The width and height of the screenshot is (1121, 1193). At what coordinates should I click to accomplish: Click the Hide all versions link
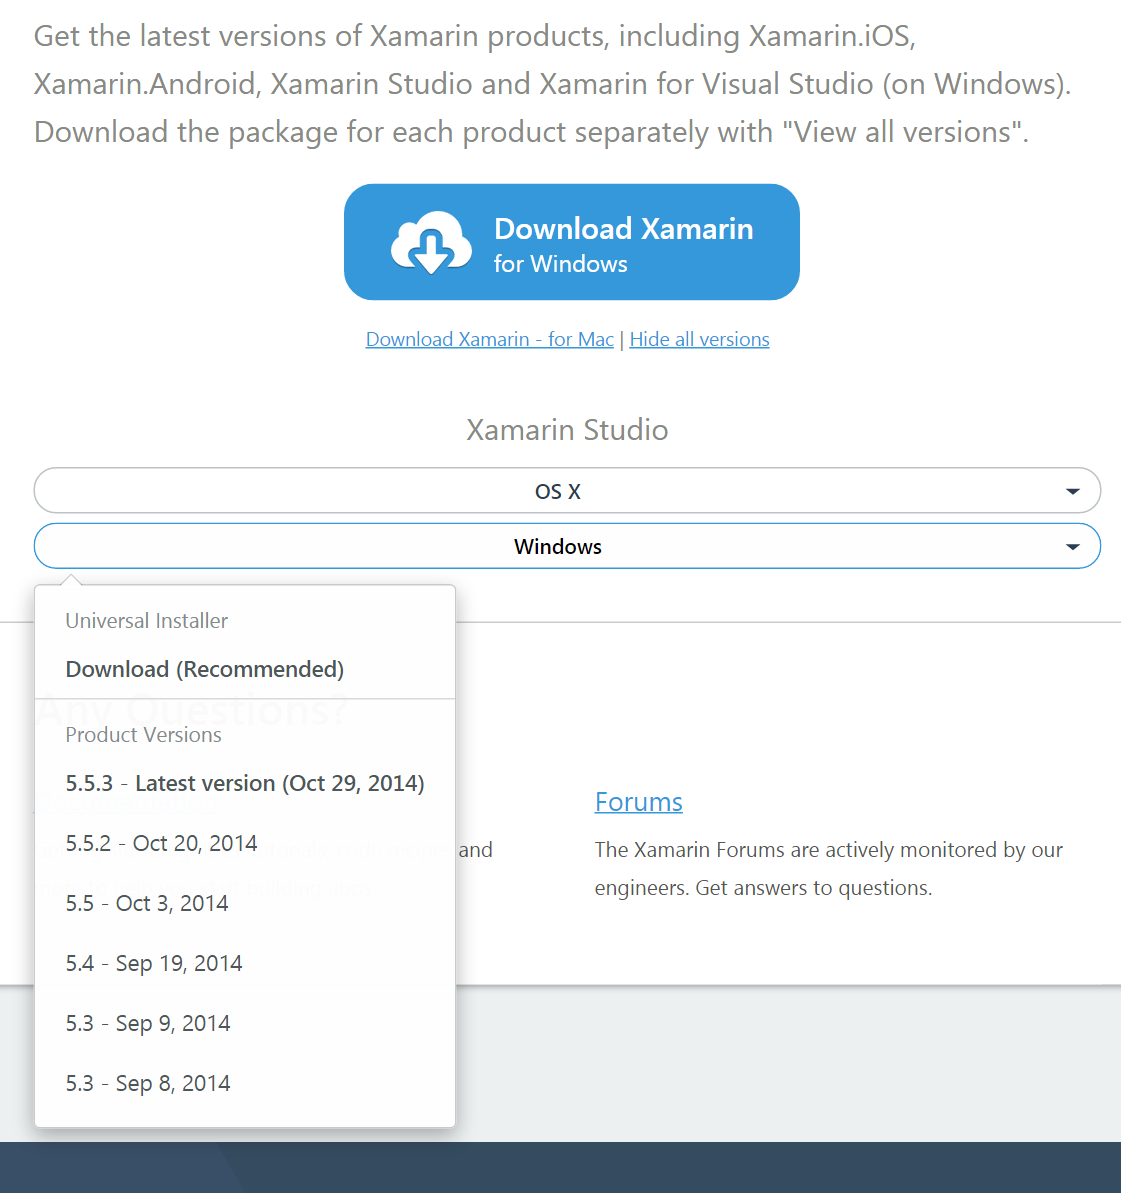pyautogui.click(x=699, y=339)
